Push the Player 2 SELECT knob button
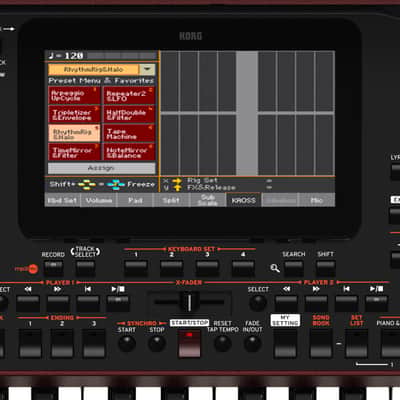The height and width of the screenshot is (400, 400). [258, 303]
